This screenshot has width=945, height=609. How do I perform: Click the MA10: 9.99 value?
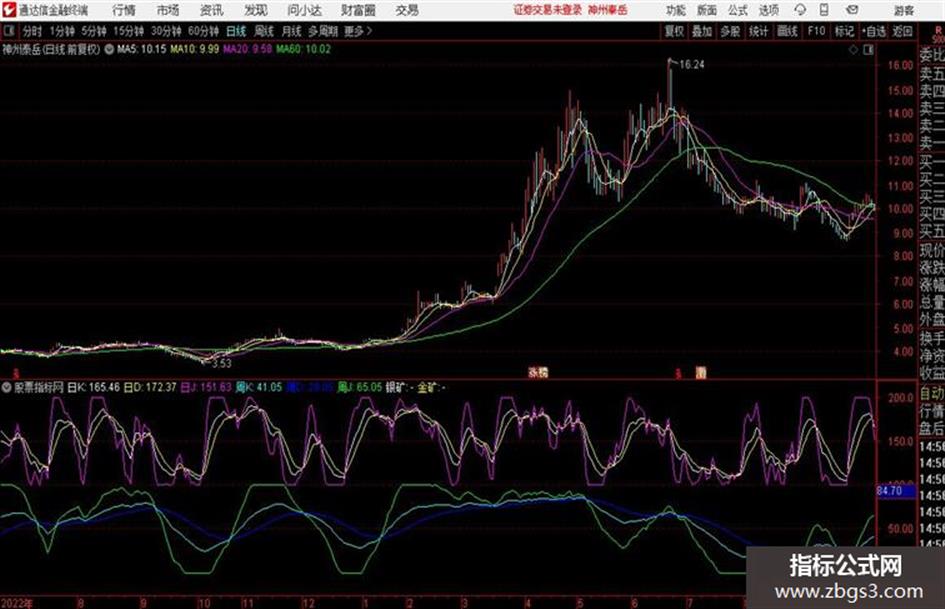(195, 49)
